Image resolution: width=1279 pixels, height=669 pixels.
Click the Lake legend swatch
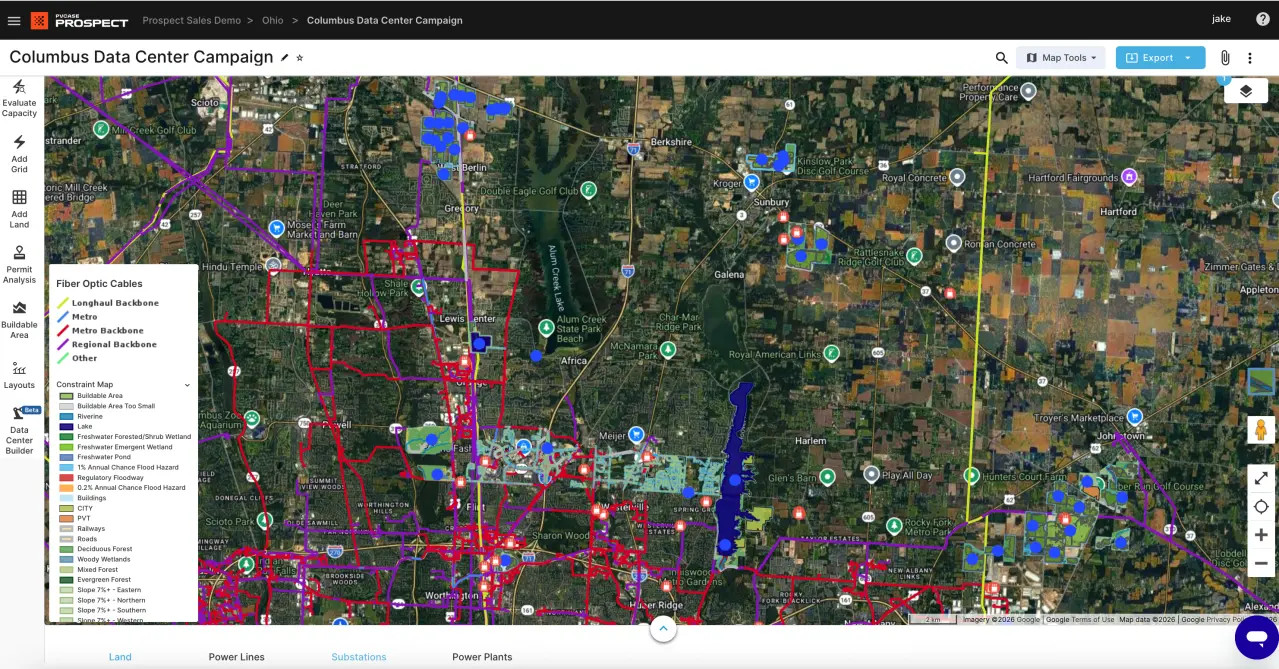point(67,427)
